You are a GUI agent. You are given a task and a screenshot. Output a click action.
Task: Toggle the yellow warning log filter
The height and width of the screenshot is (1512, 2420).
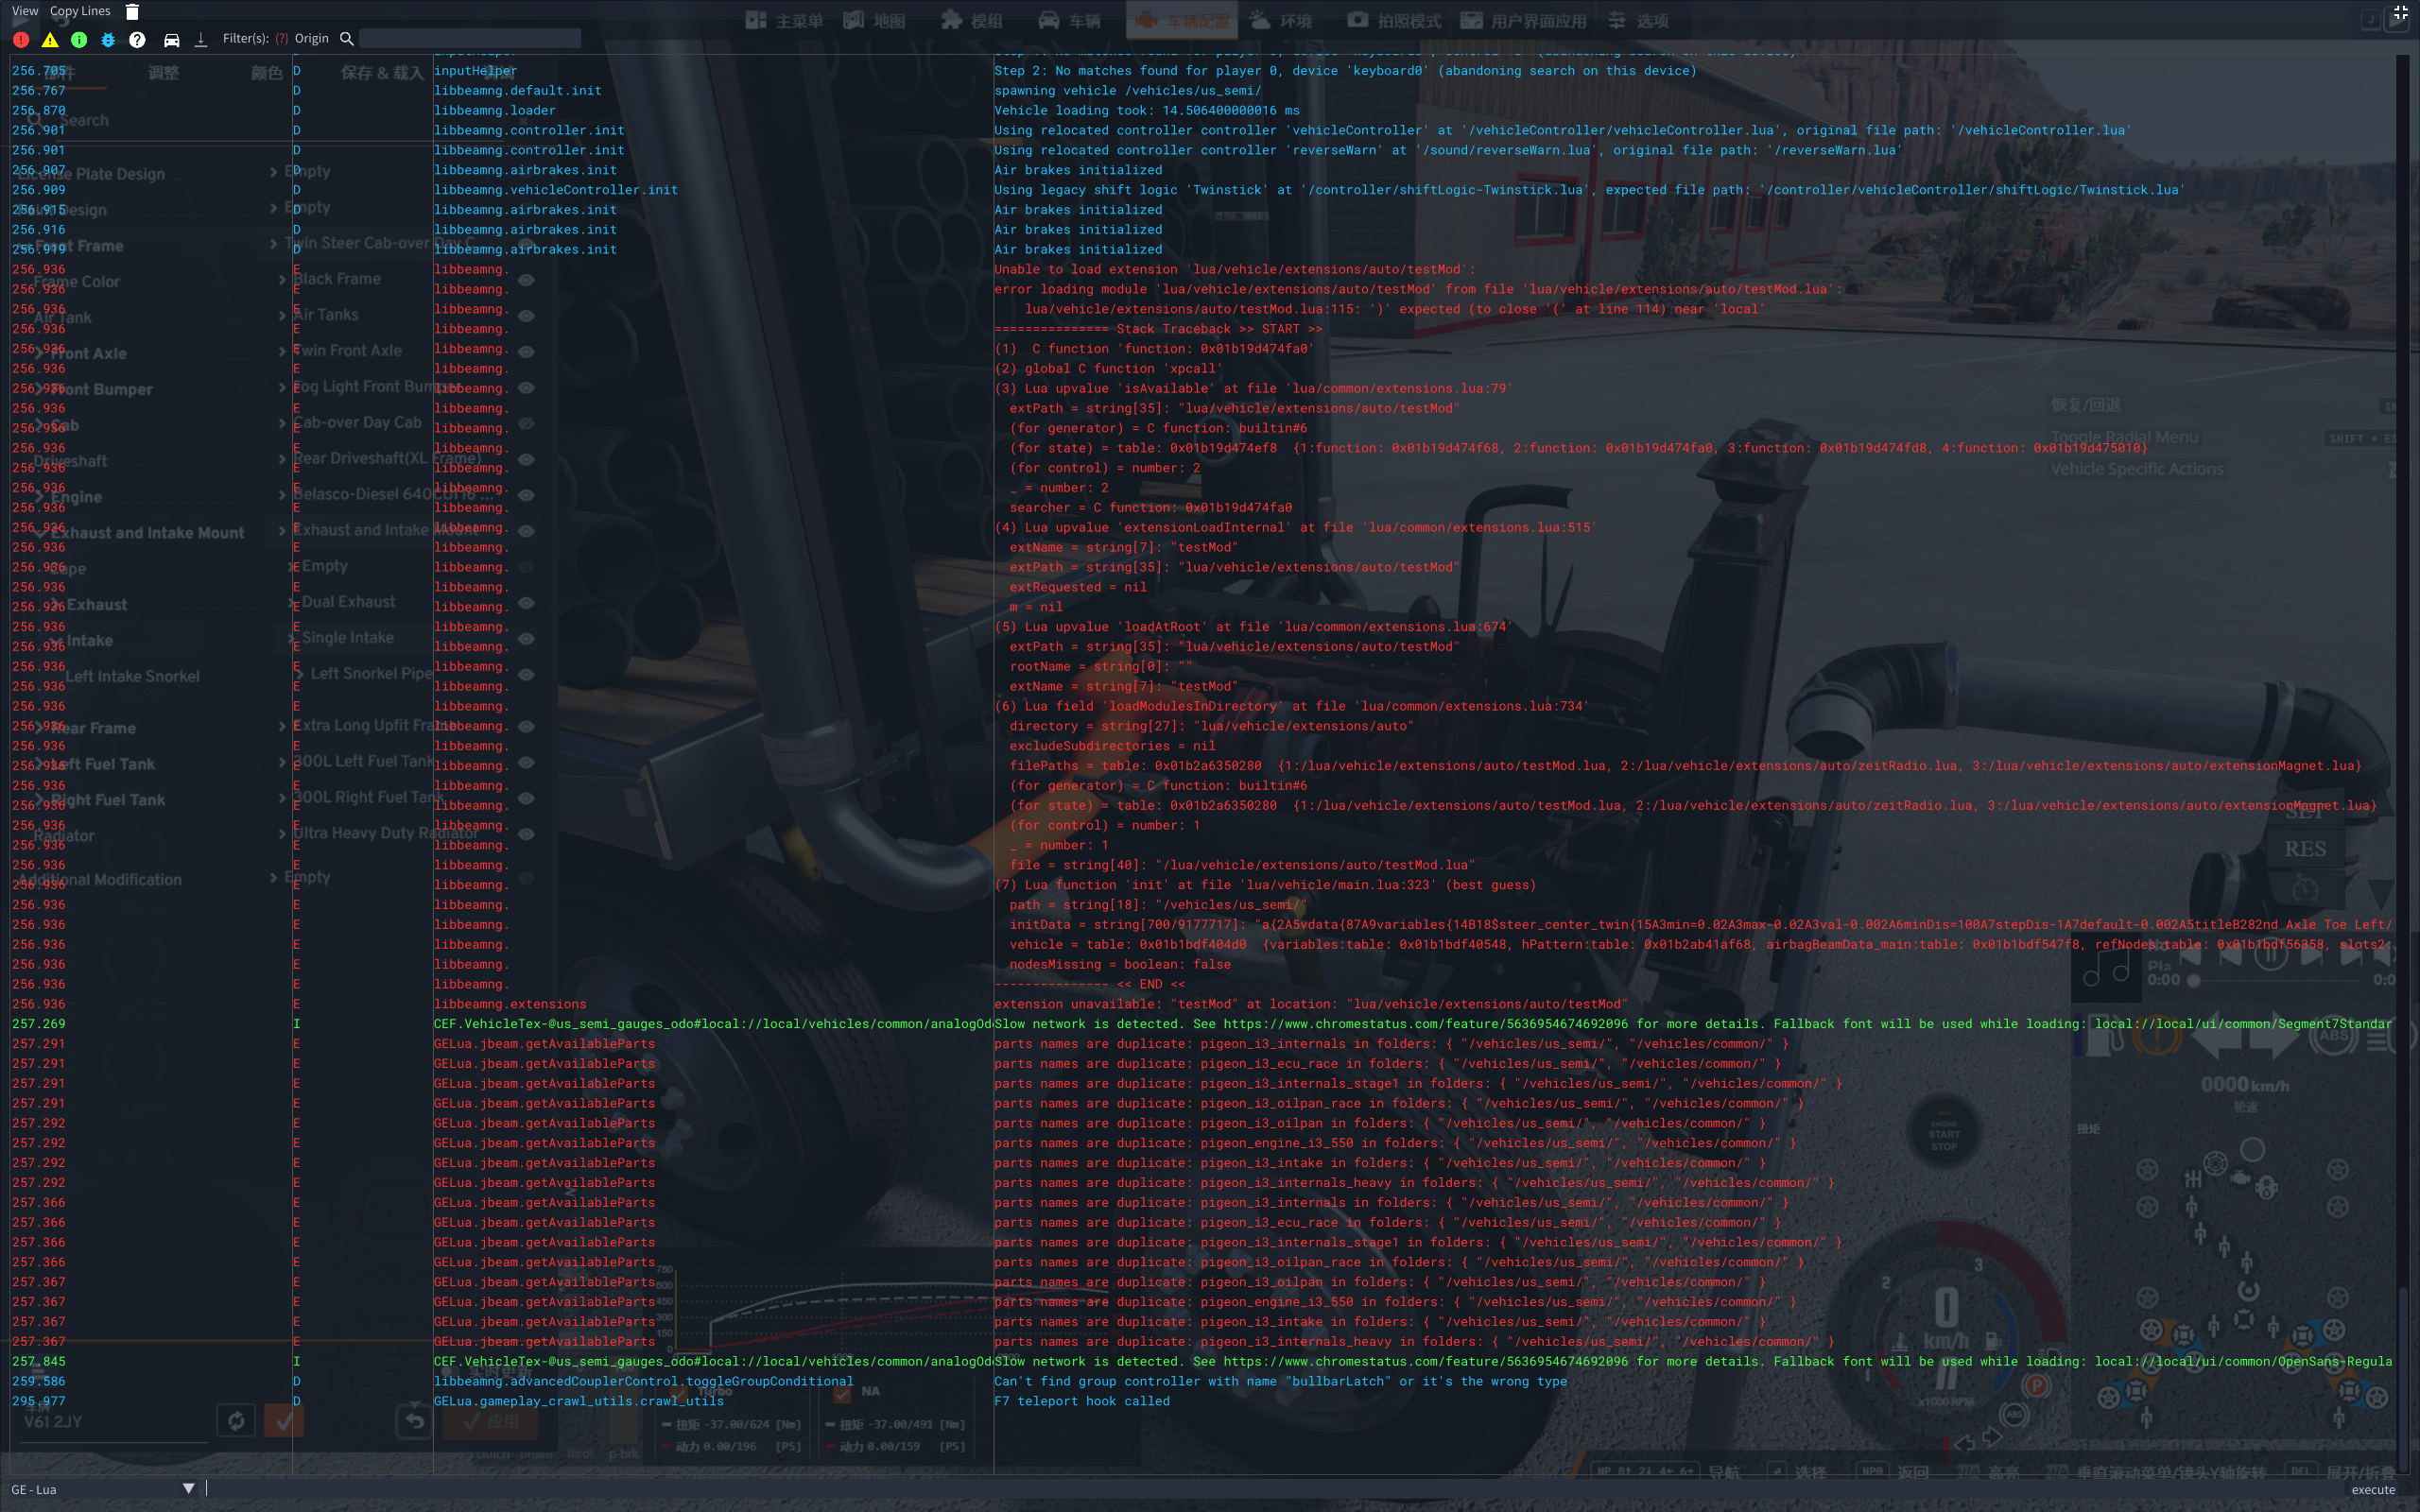click(50, 39)
